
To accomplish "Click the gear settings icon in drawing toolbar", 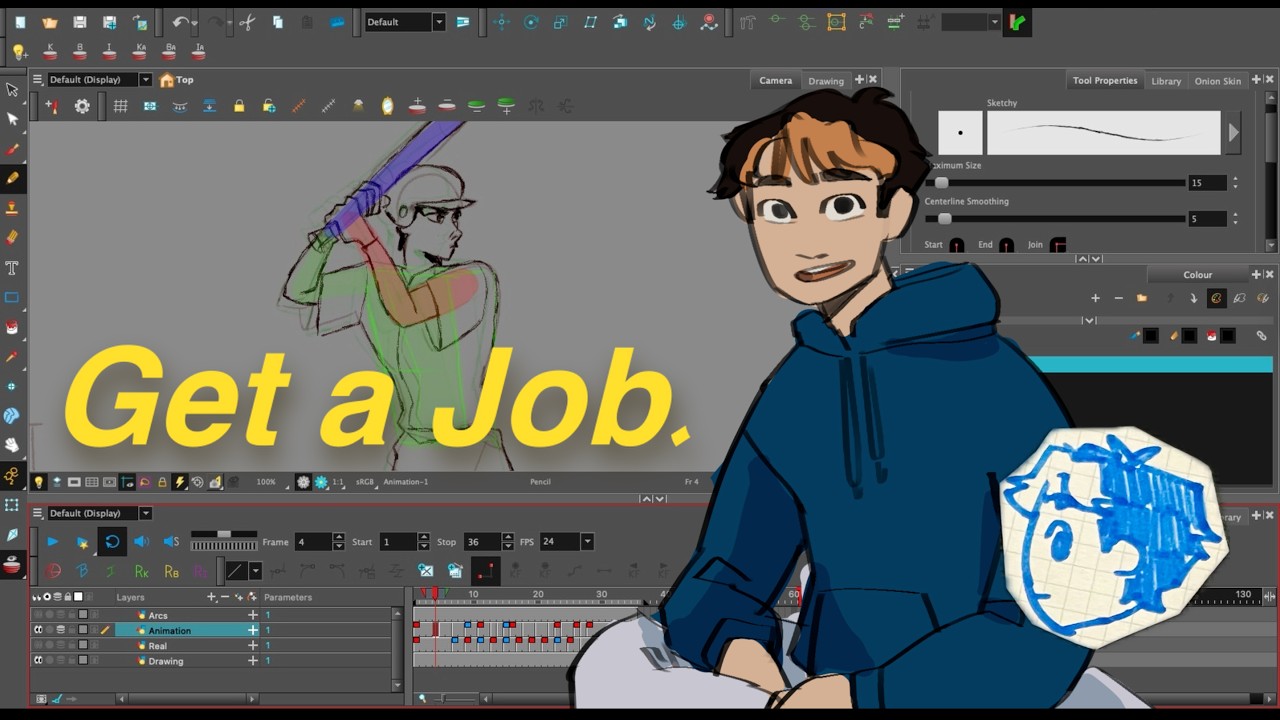I will pyautogui.click(x=82, y=106).
